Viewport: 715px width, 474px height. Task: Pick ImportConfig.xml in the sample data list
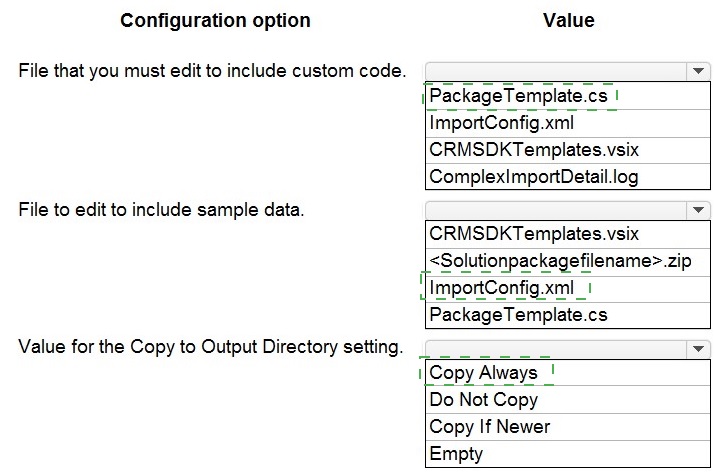point(501,288)
